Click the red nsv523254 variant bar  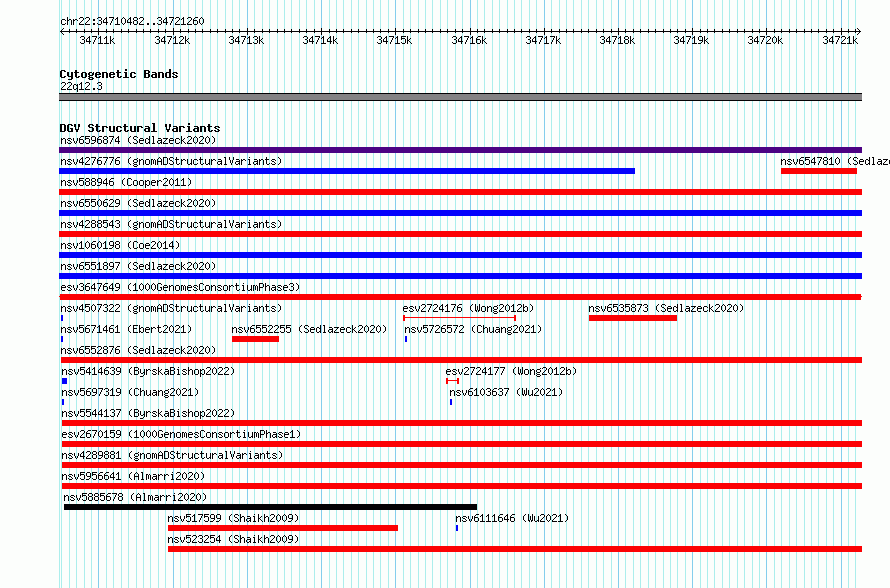(x=515, y=549)
